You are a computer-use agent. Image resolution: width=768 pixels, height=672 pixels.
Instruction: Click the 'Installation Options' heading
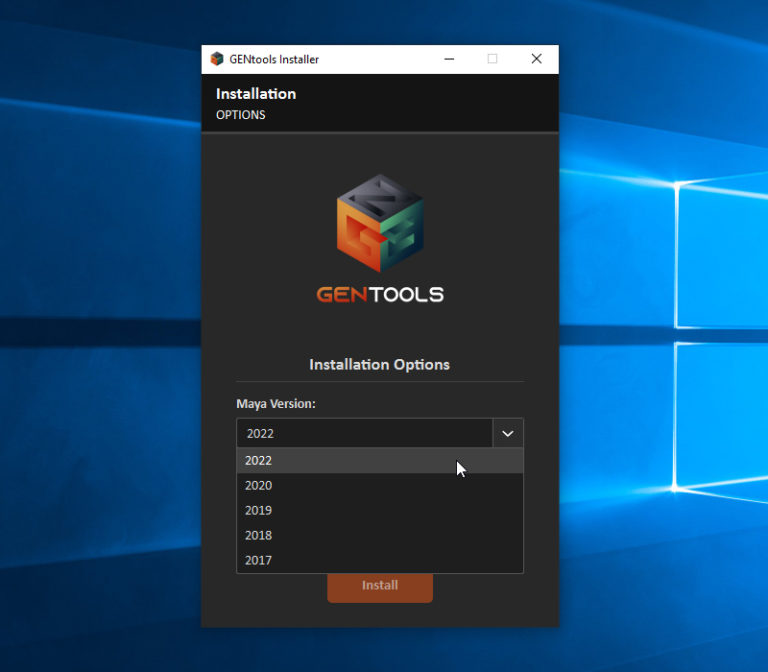coord(380,365)
